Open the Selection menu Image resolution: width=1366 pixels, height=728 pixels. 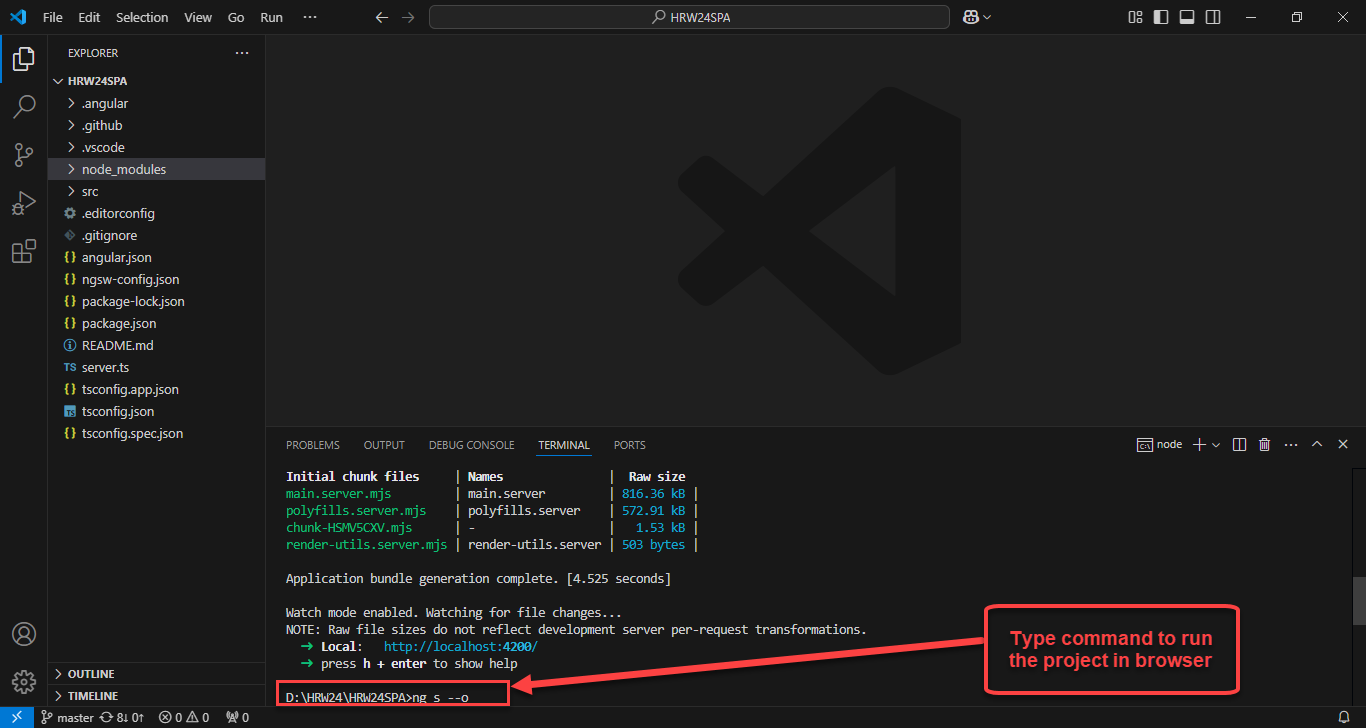pyautogui.click(x=142, y=17)
